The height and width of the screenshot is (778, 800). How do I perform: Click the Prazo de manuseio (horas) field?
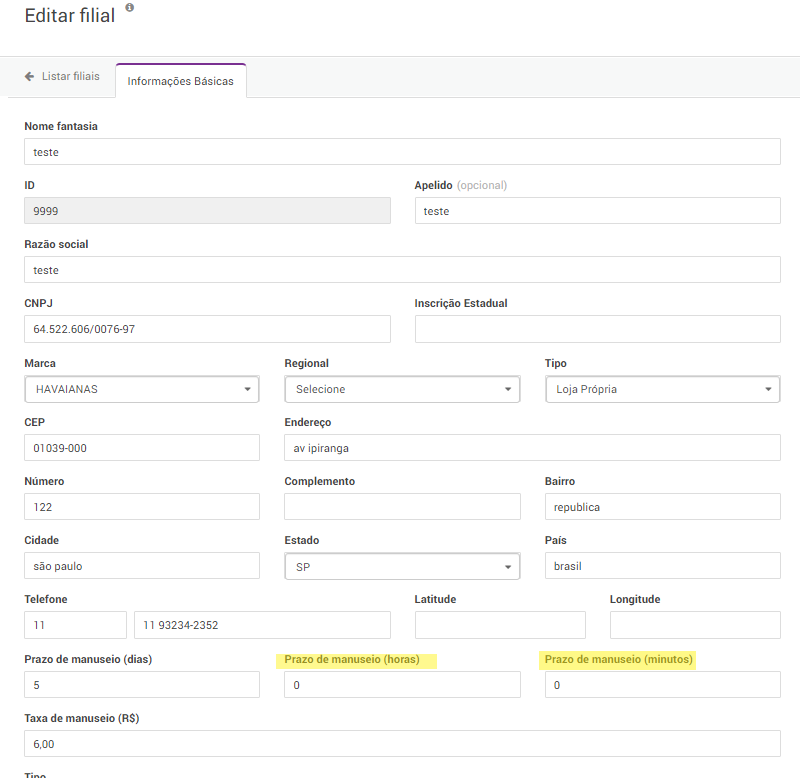(402, 685)
